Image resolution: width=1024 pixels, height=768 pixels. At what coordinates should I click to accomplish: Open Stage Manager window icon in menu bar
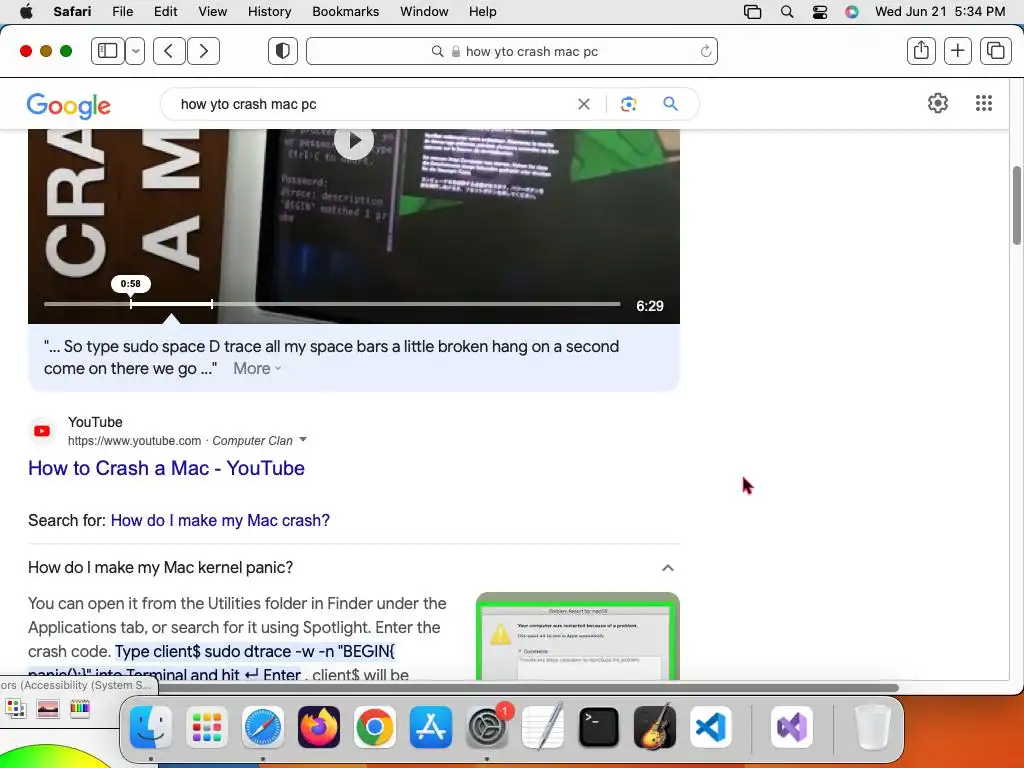pos(752,11)
